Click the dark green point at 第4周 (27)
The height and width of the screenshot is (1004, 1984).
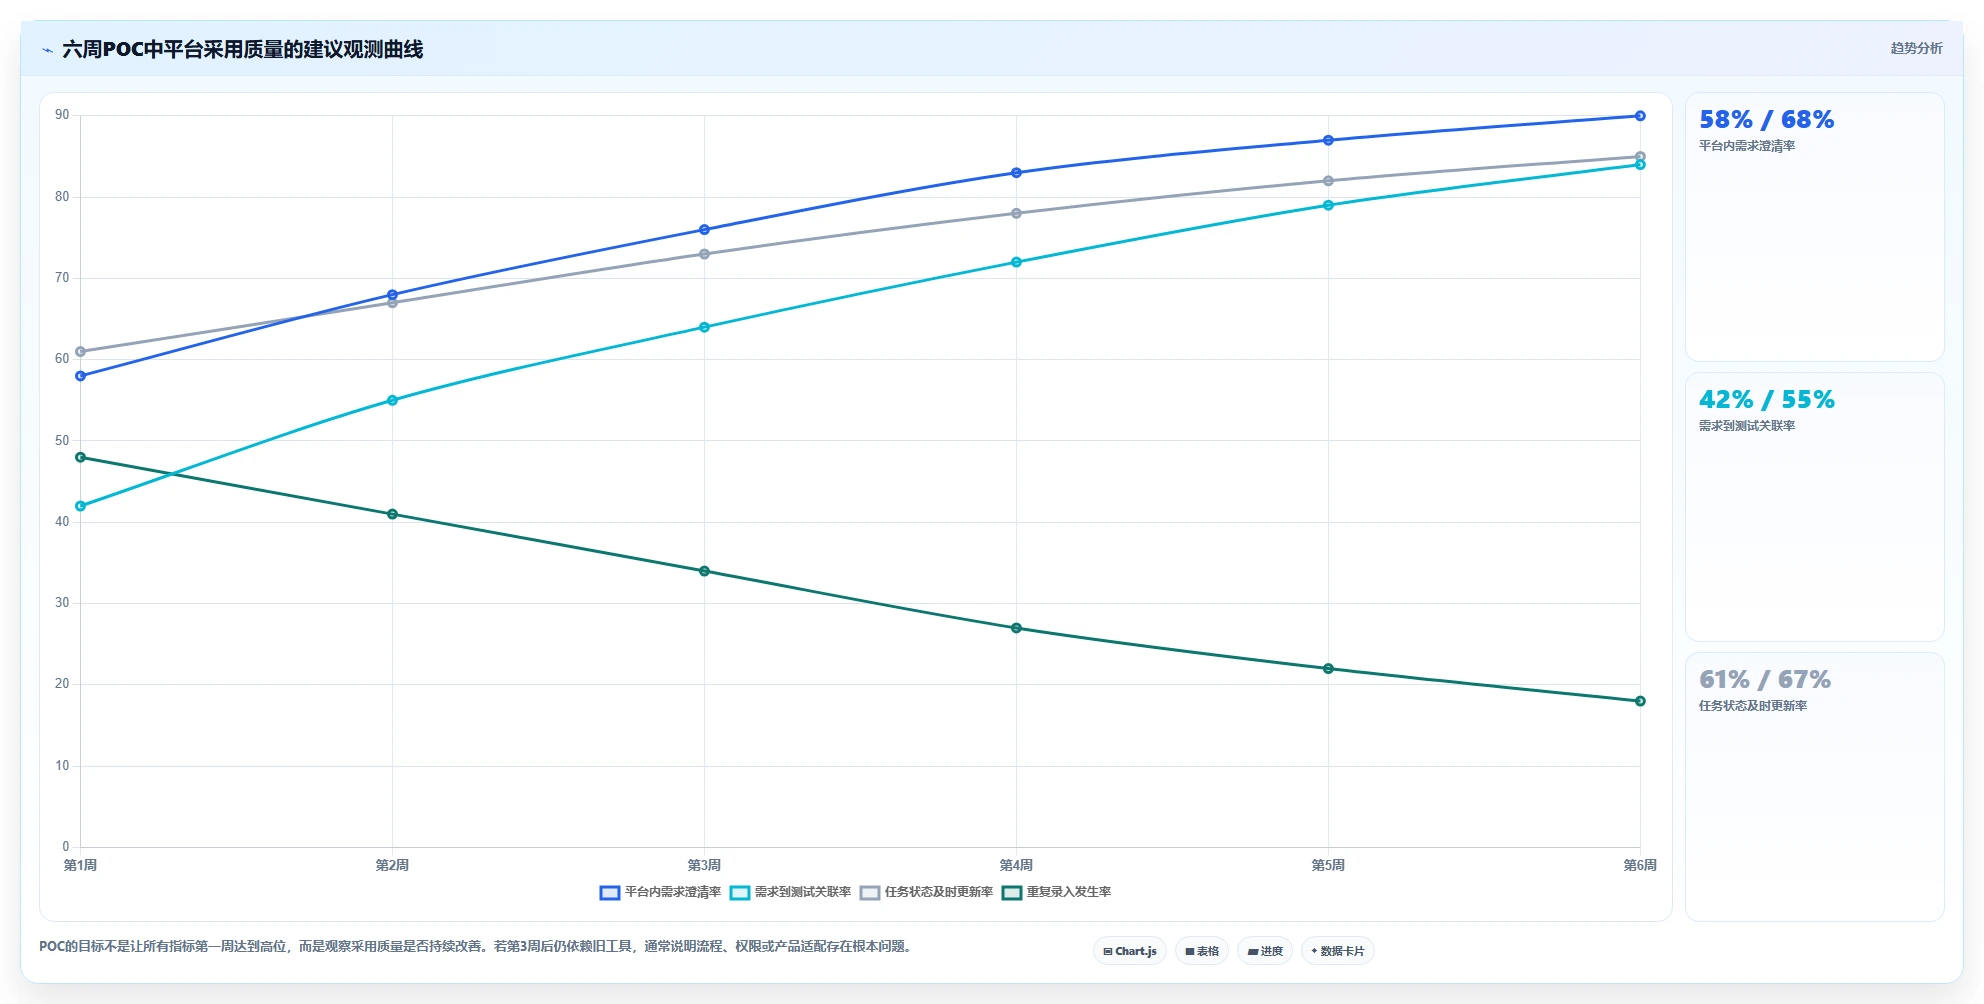(x=1016, y=628)
